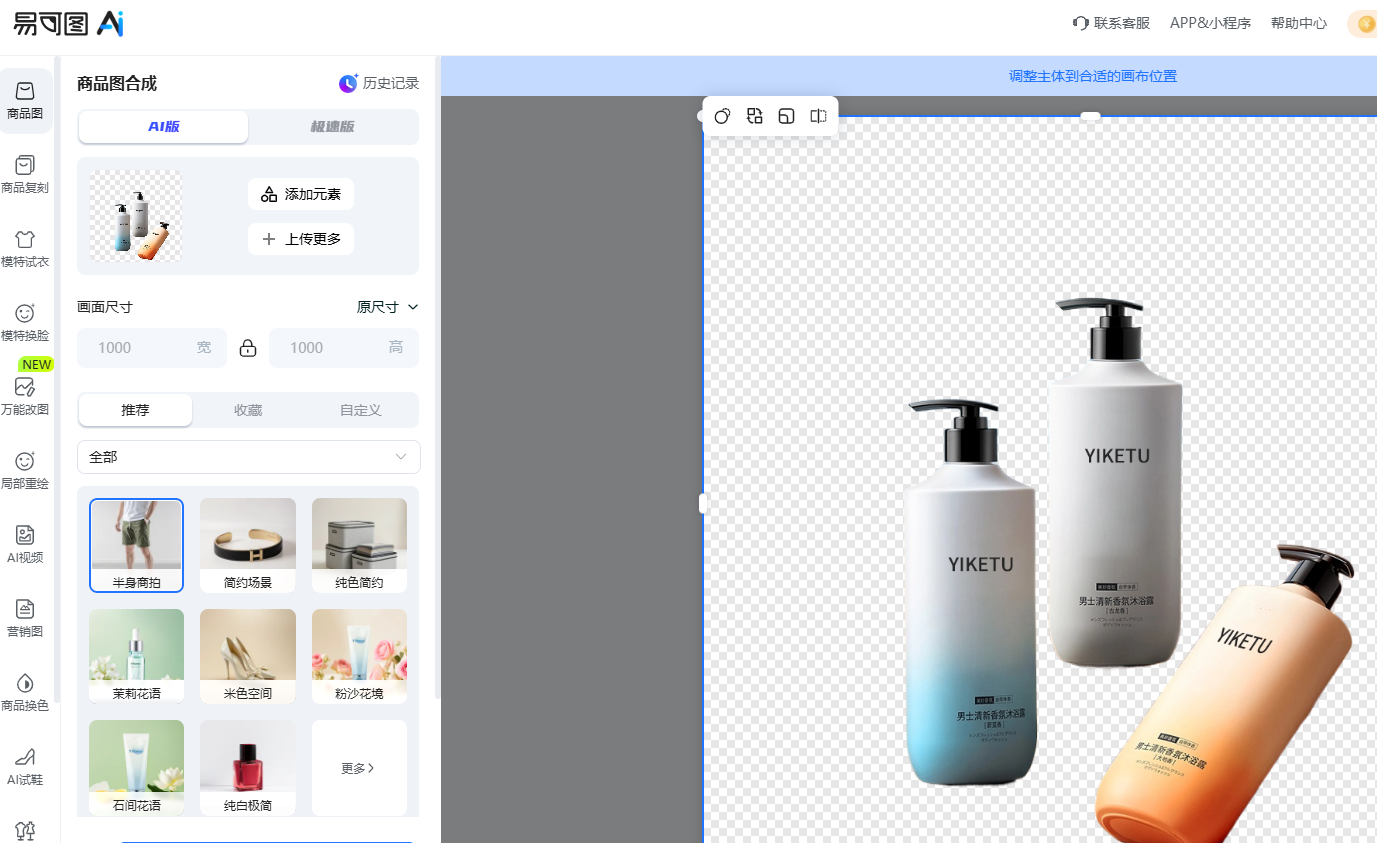Open the 商品图 sidebar tool
Viewport: 1377px width, 843px height.
pyautogui.click(x=25, y=101)
